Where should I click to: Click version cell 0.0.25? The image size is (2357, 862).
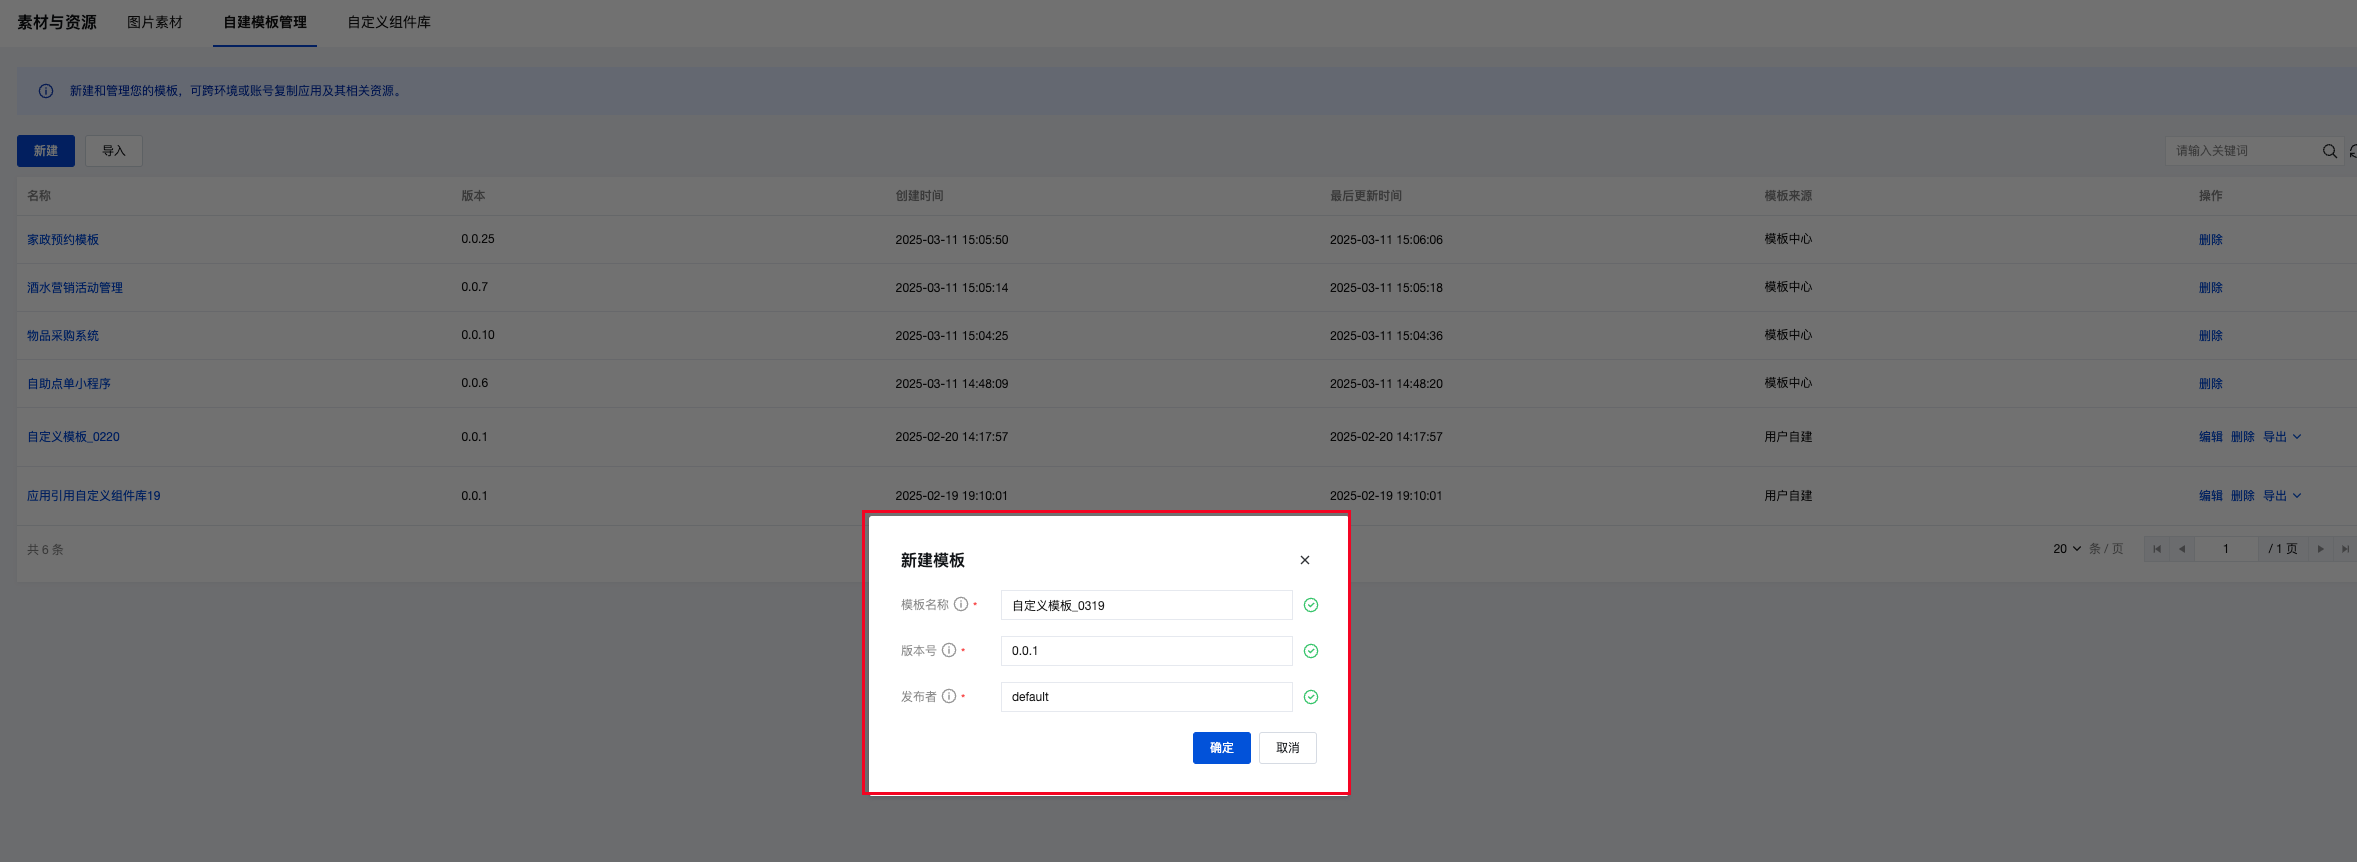(x=478, y=239)
